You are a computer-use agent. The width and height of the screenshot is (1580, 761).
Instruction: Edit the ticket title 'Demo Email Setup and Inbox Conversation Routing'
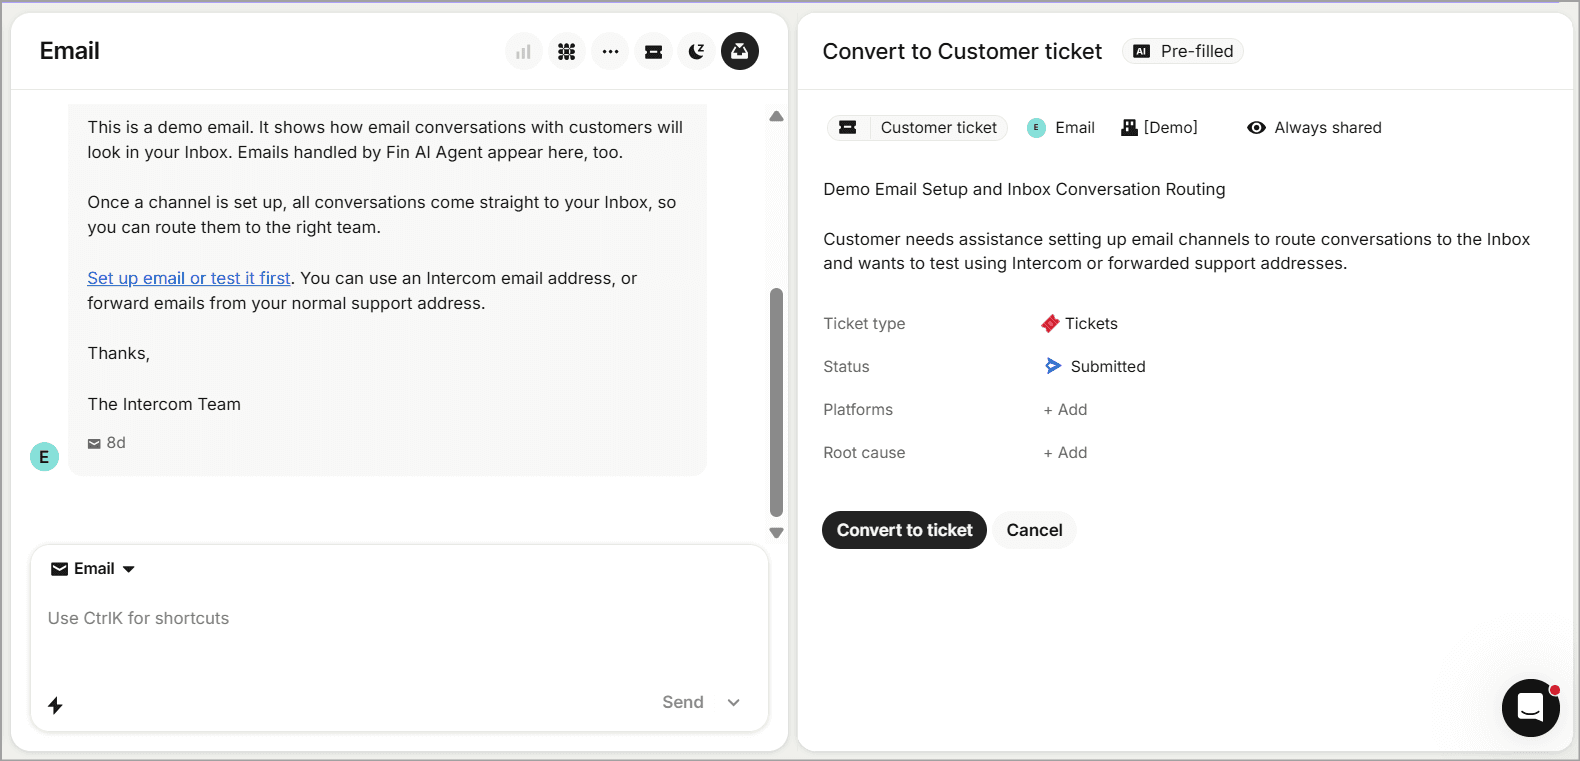click(x=1024, y=189)
